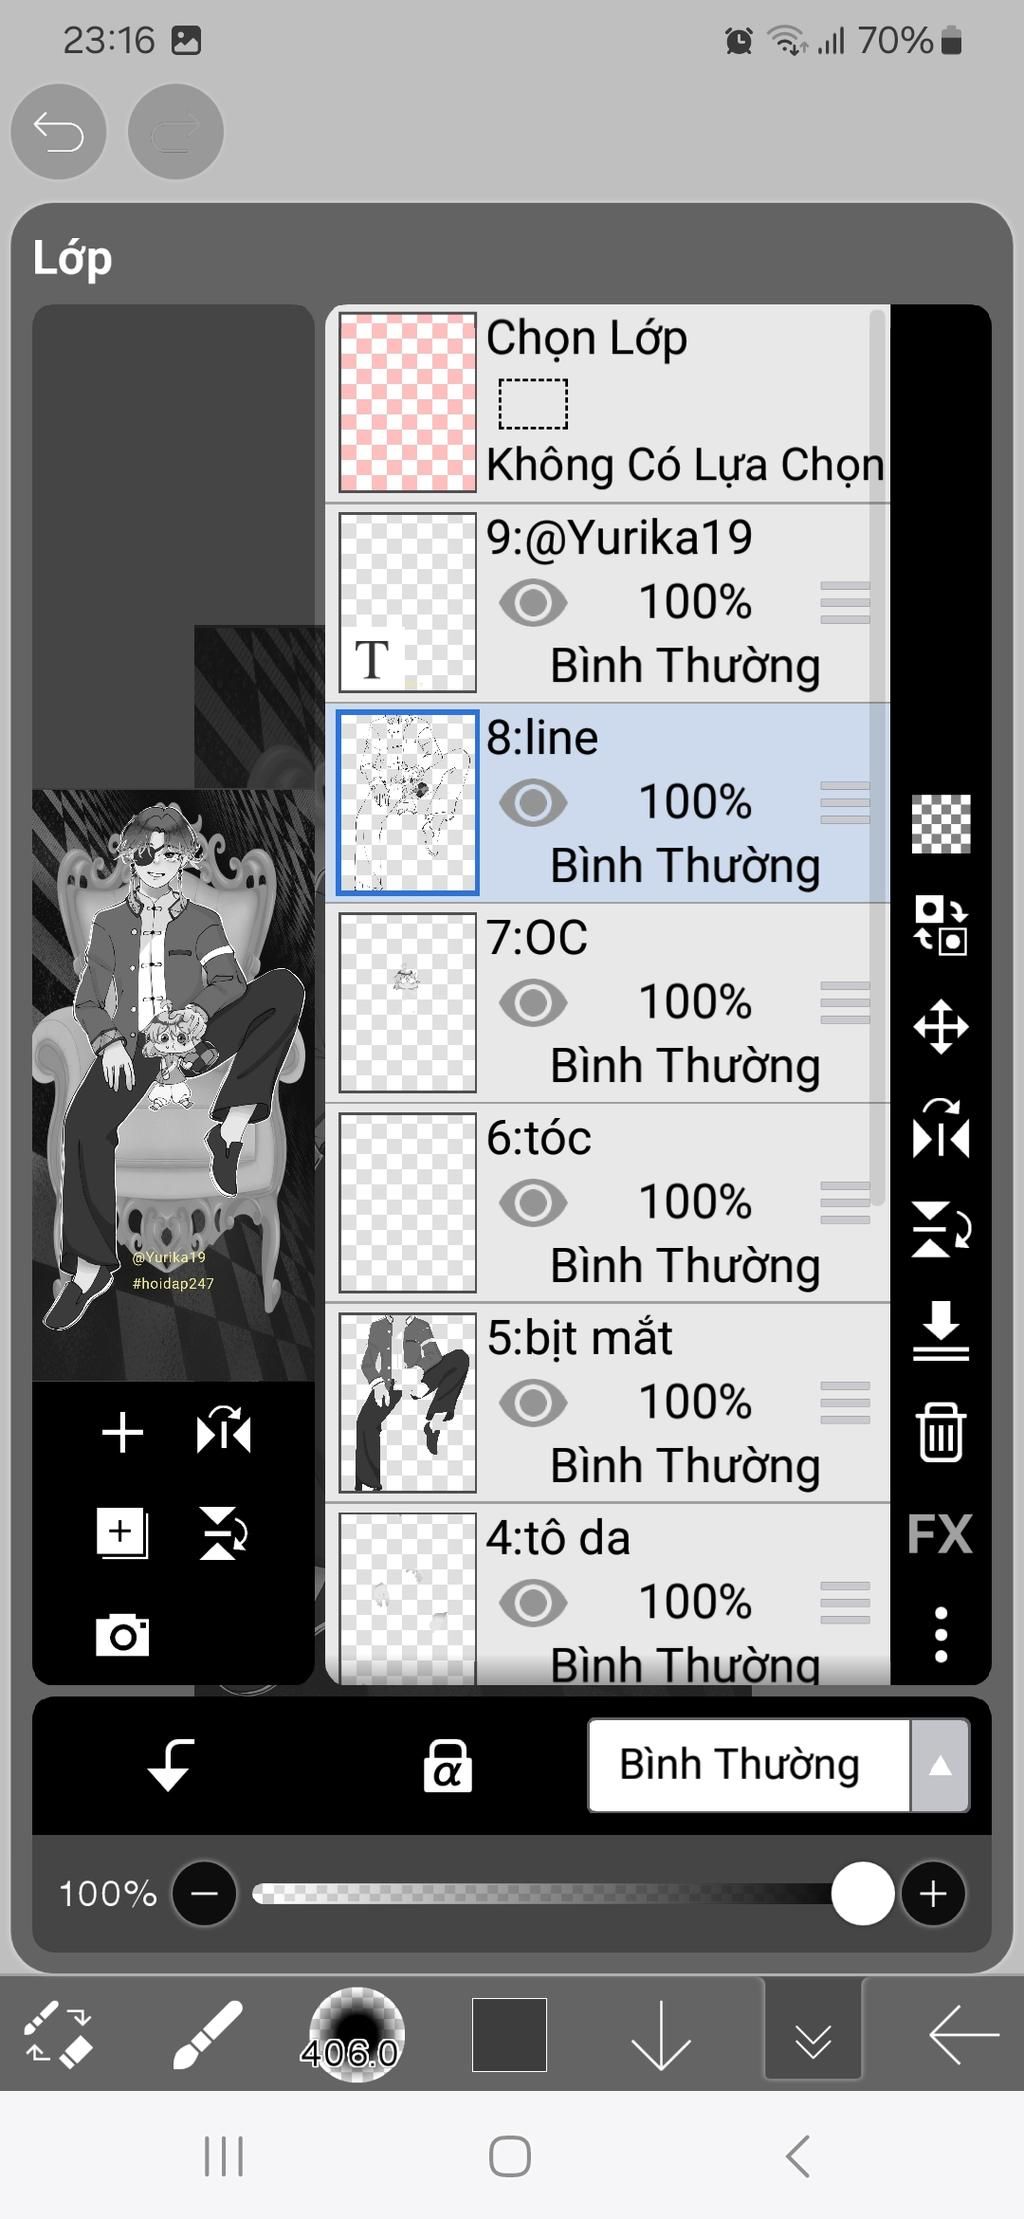This screenshot has height=2219, width=1024.
Task: Open the FX filter menu
Action: pyautogui.click(x=939, y=1534)
